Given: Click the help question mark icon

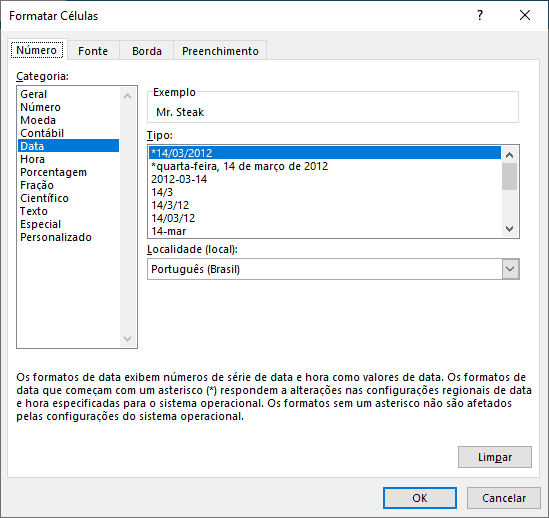Looking at the screenshot, I should (x=480, y=15).
